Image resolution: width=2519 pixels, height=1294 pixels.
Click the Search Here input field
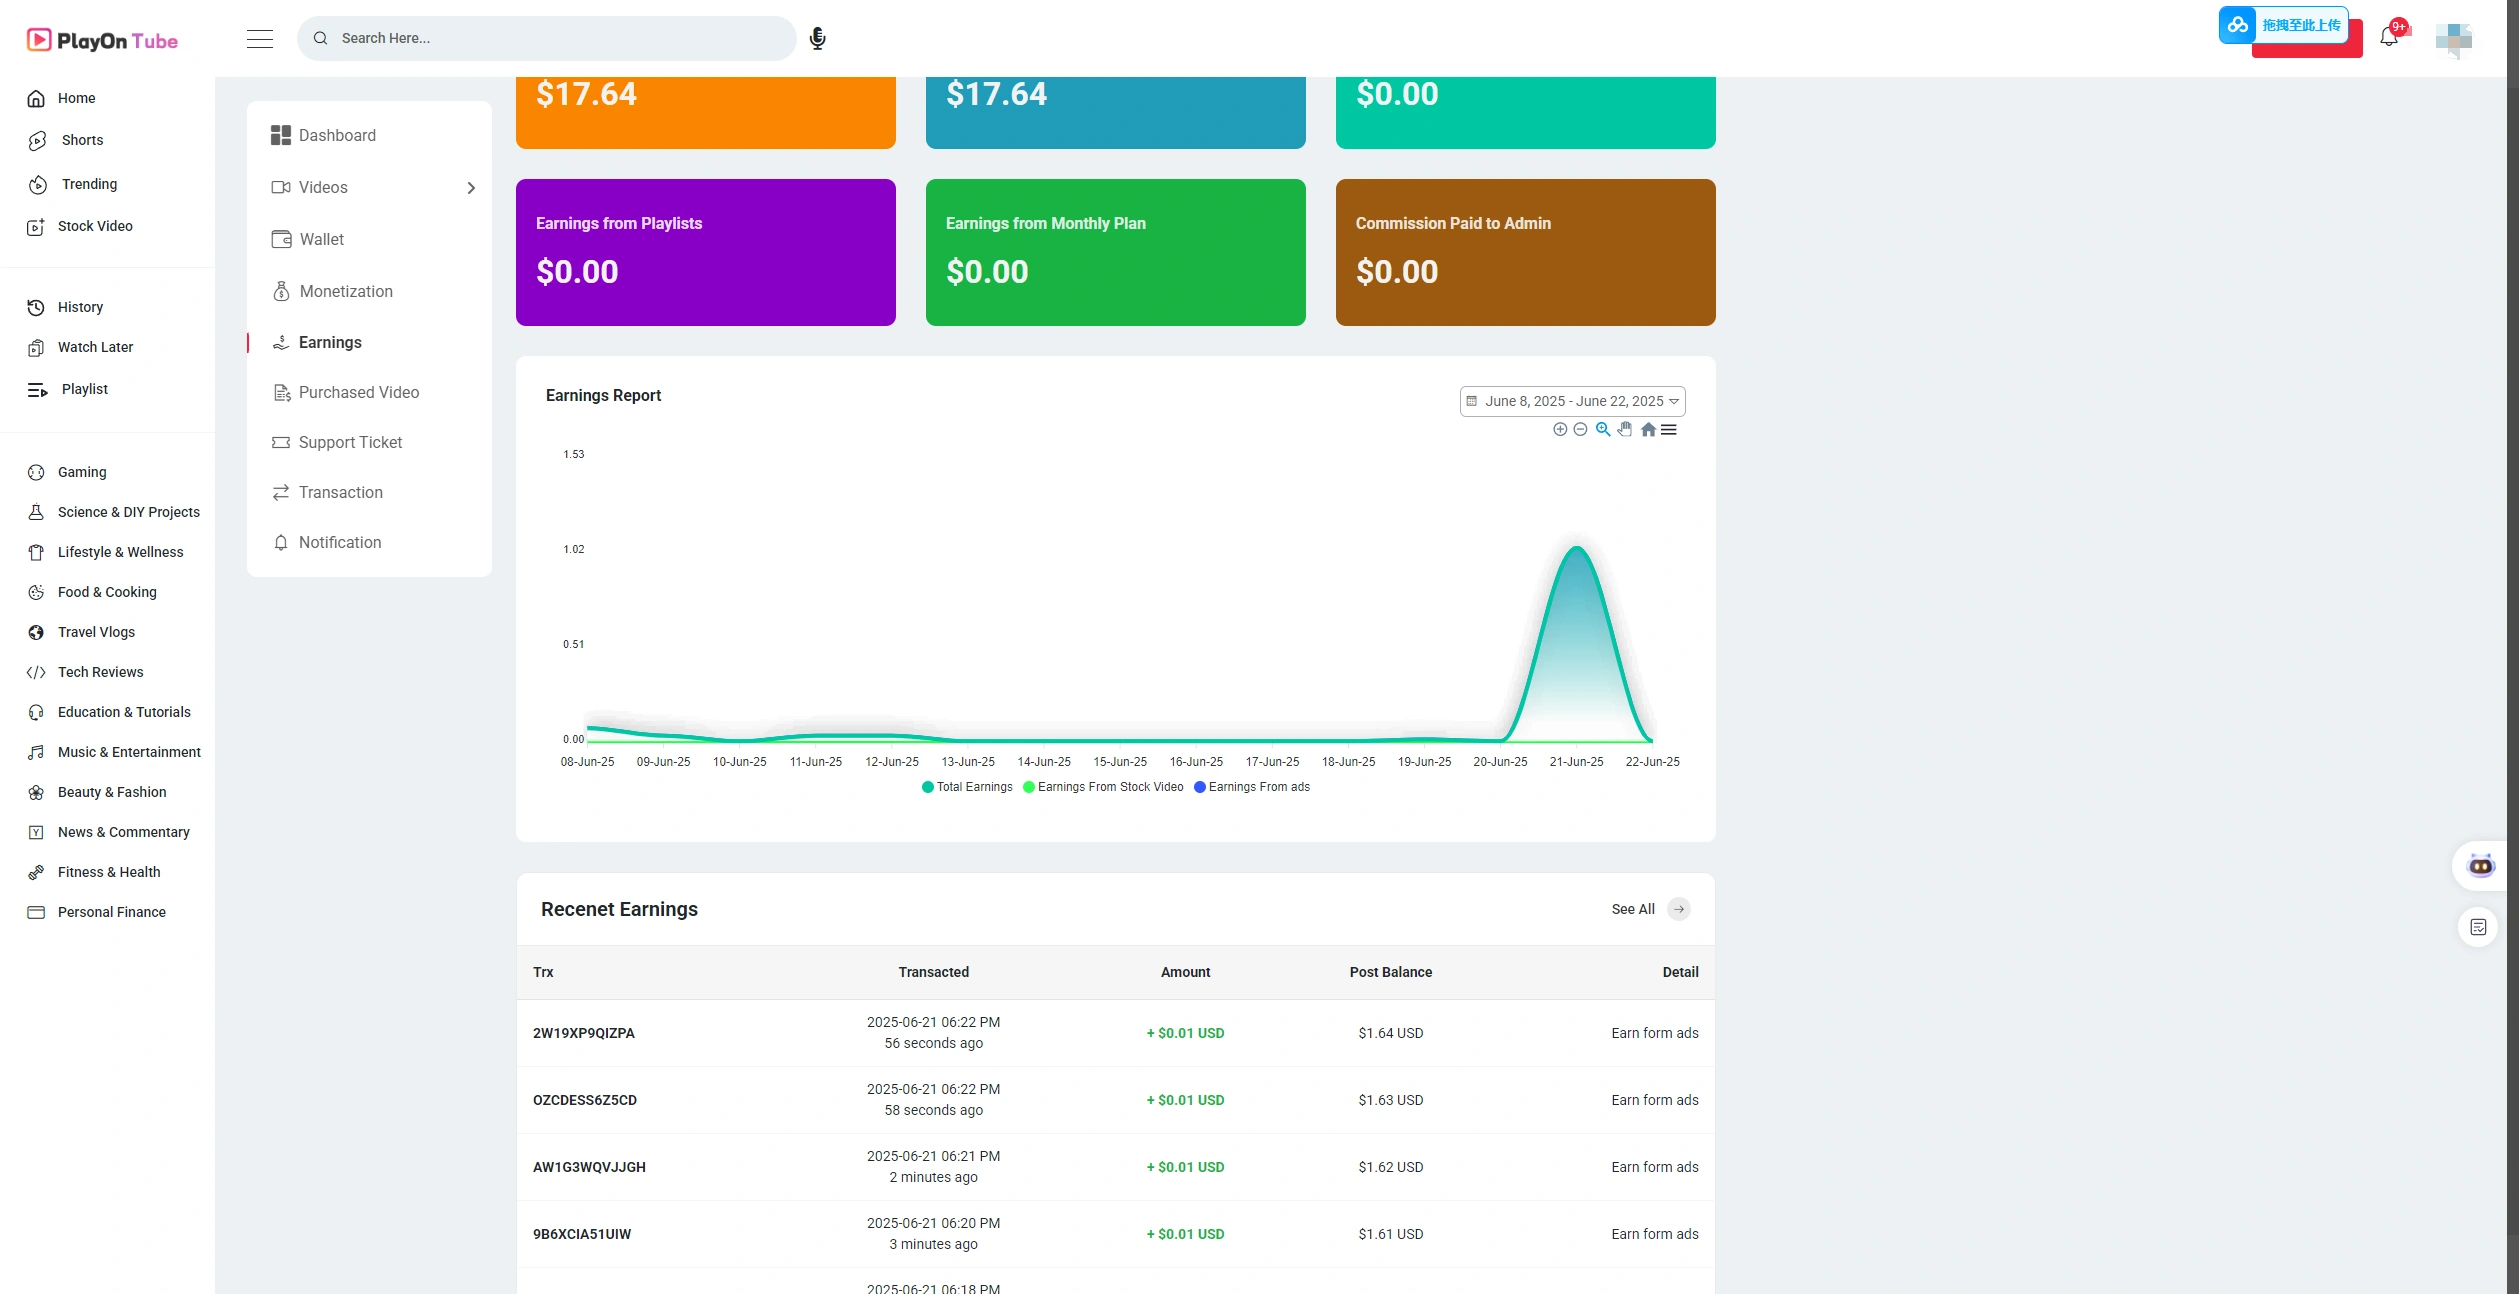(x=560, y=38)
